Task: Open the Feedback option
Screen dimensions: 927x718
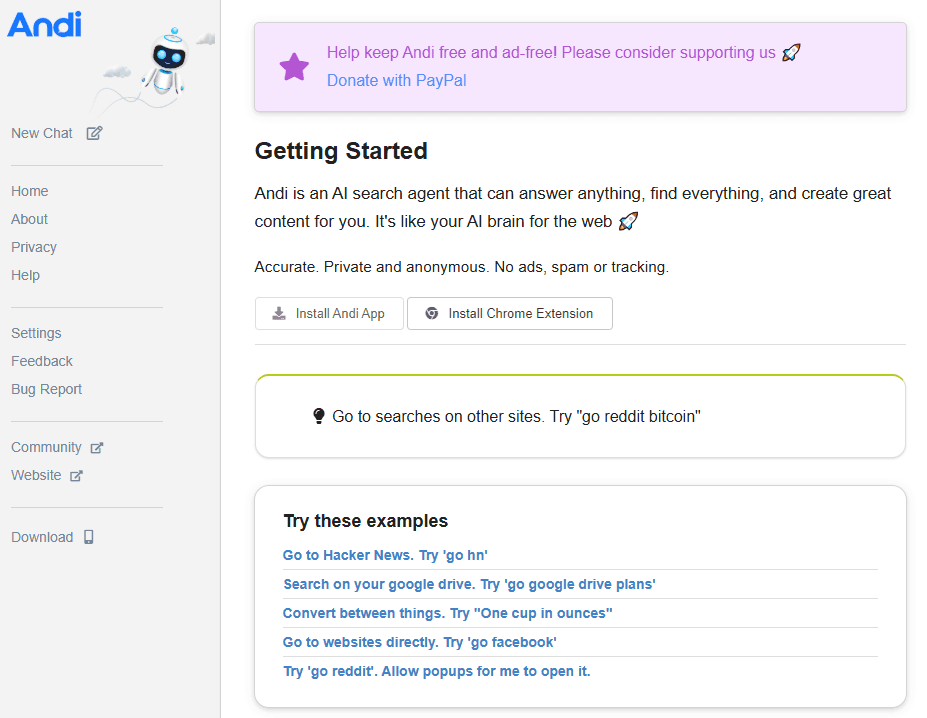Action: (42, 361)
